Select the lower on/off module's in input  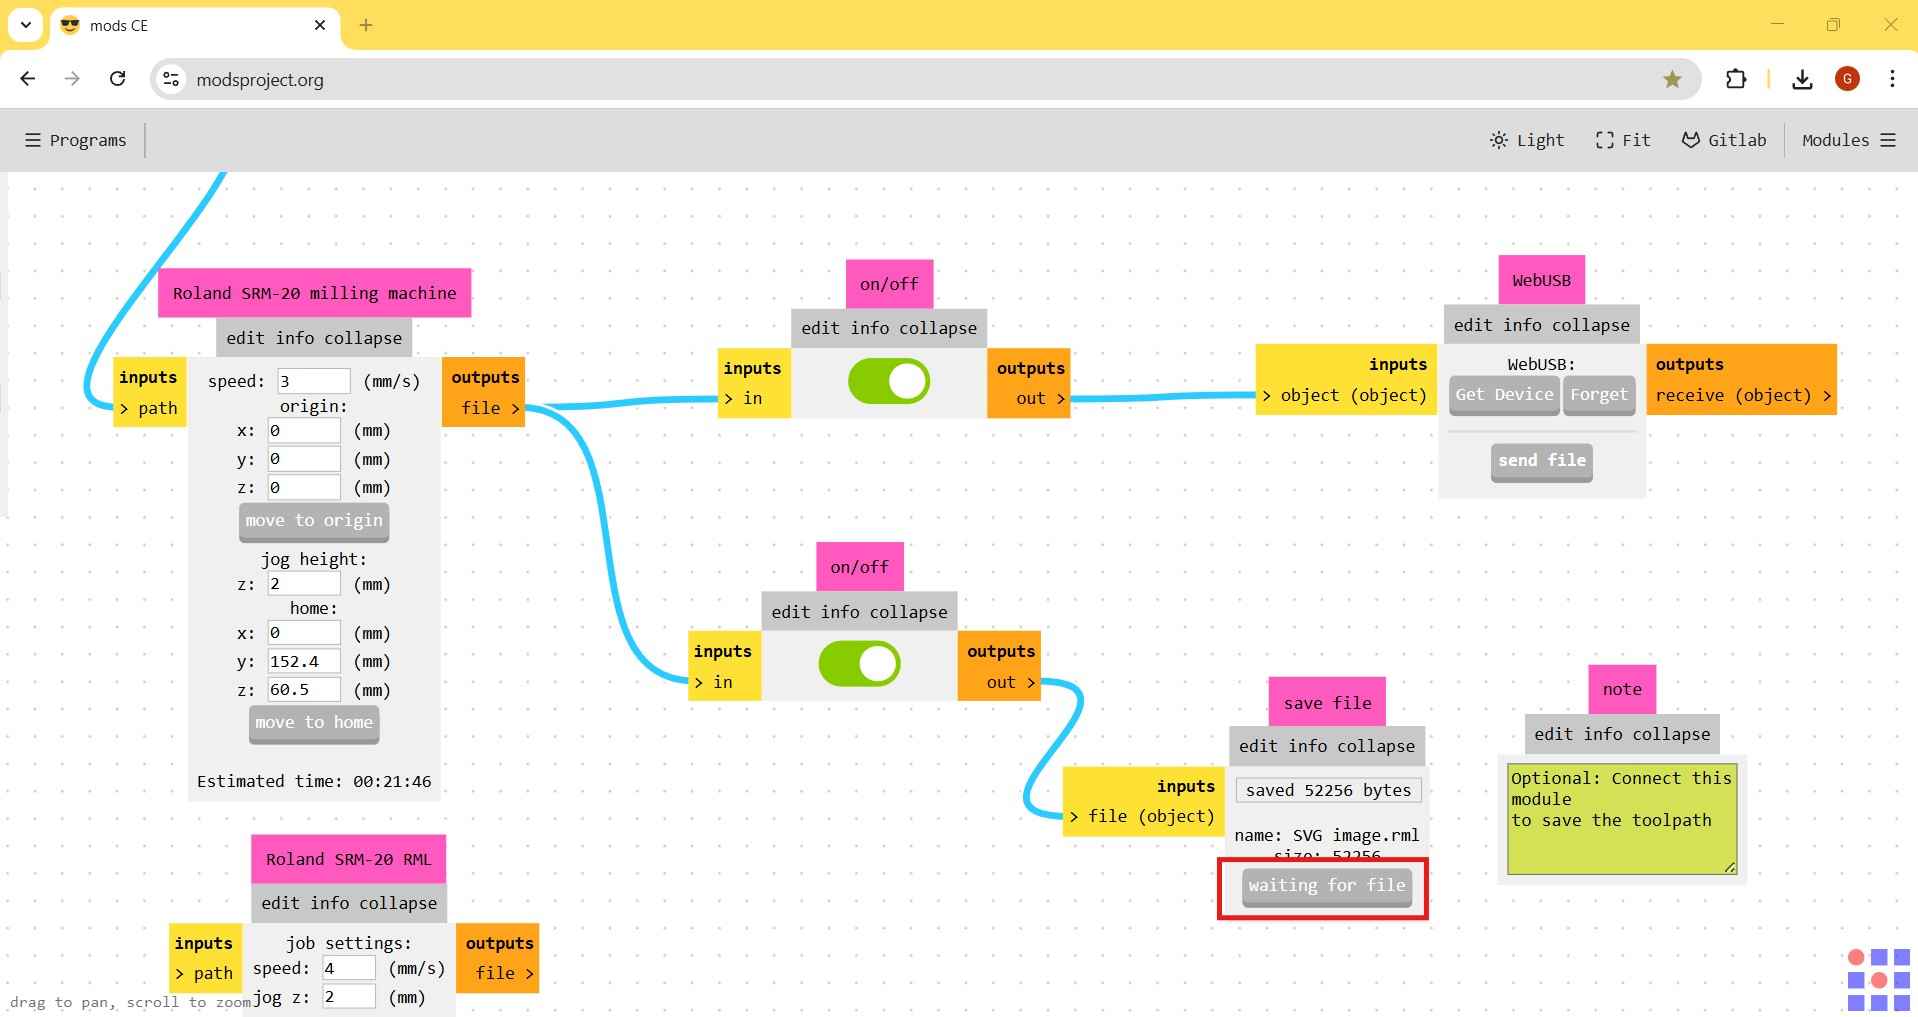click(714, 682)
